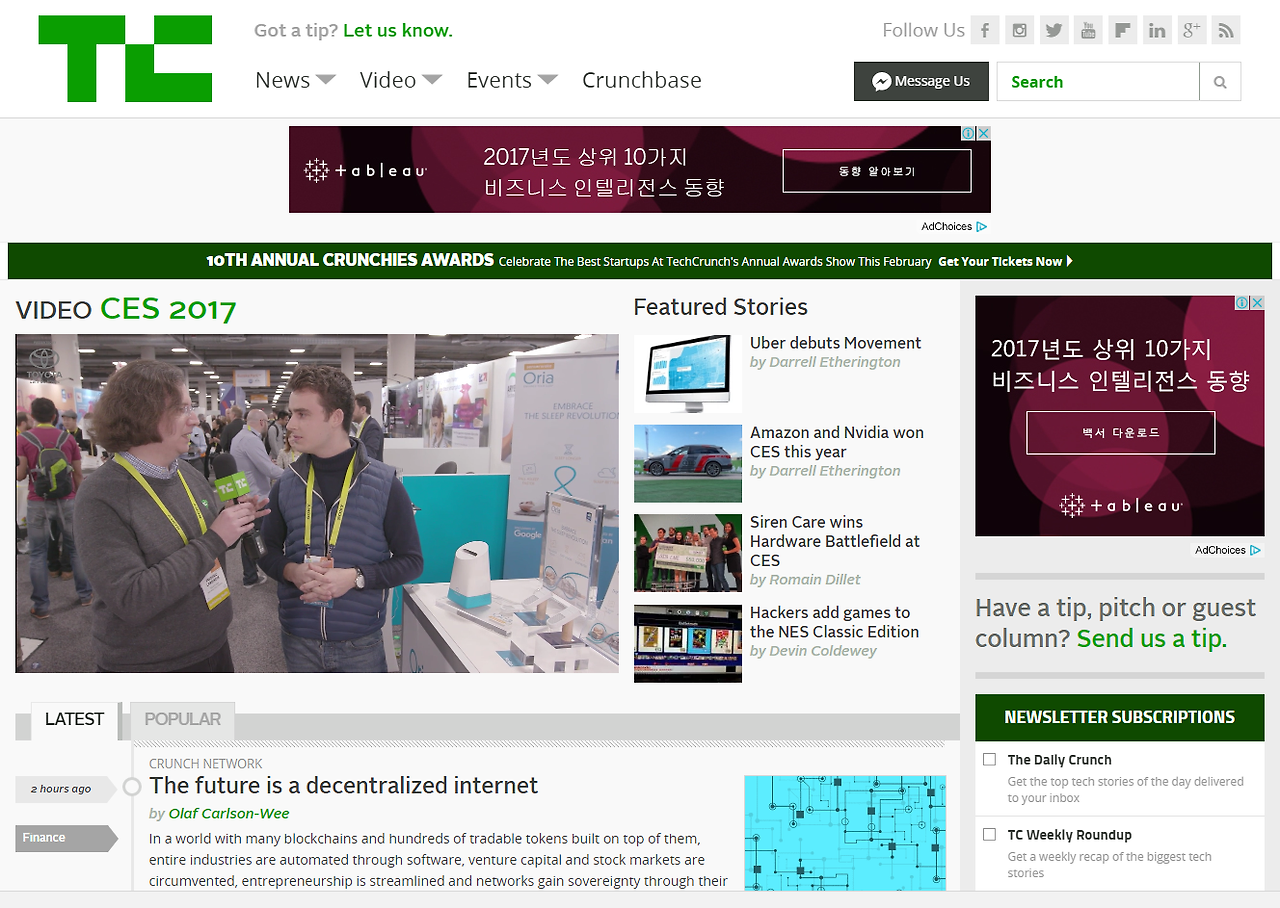The width and height of the screenshot is (1280, 908).
Task: Open TechCrunch Flipboard icon
Action: (1123, 30)
